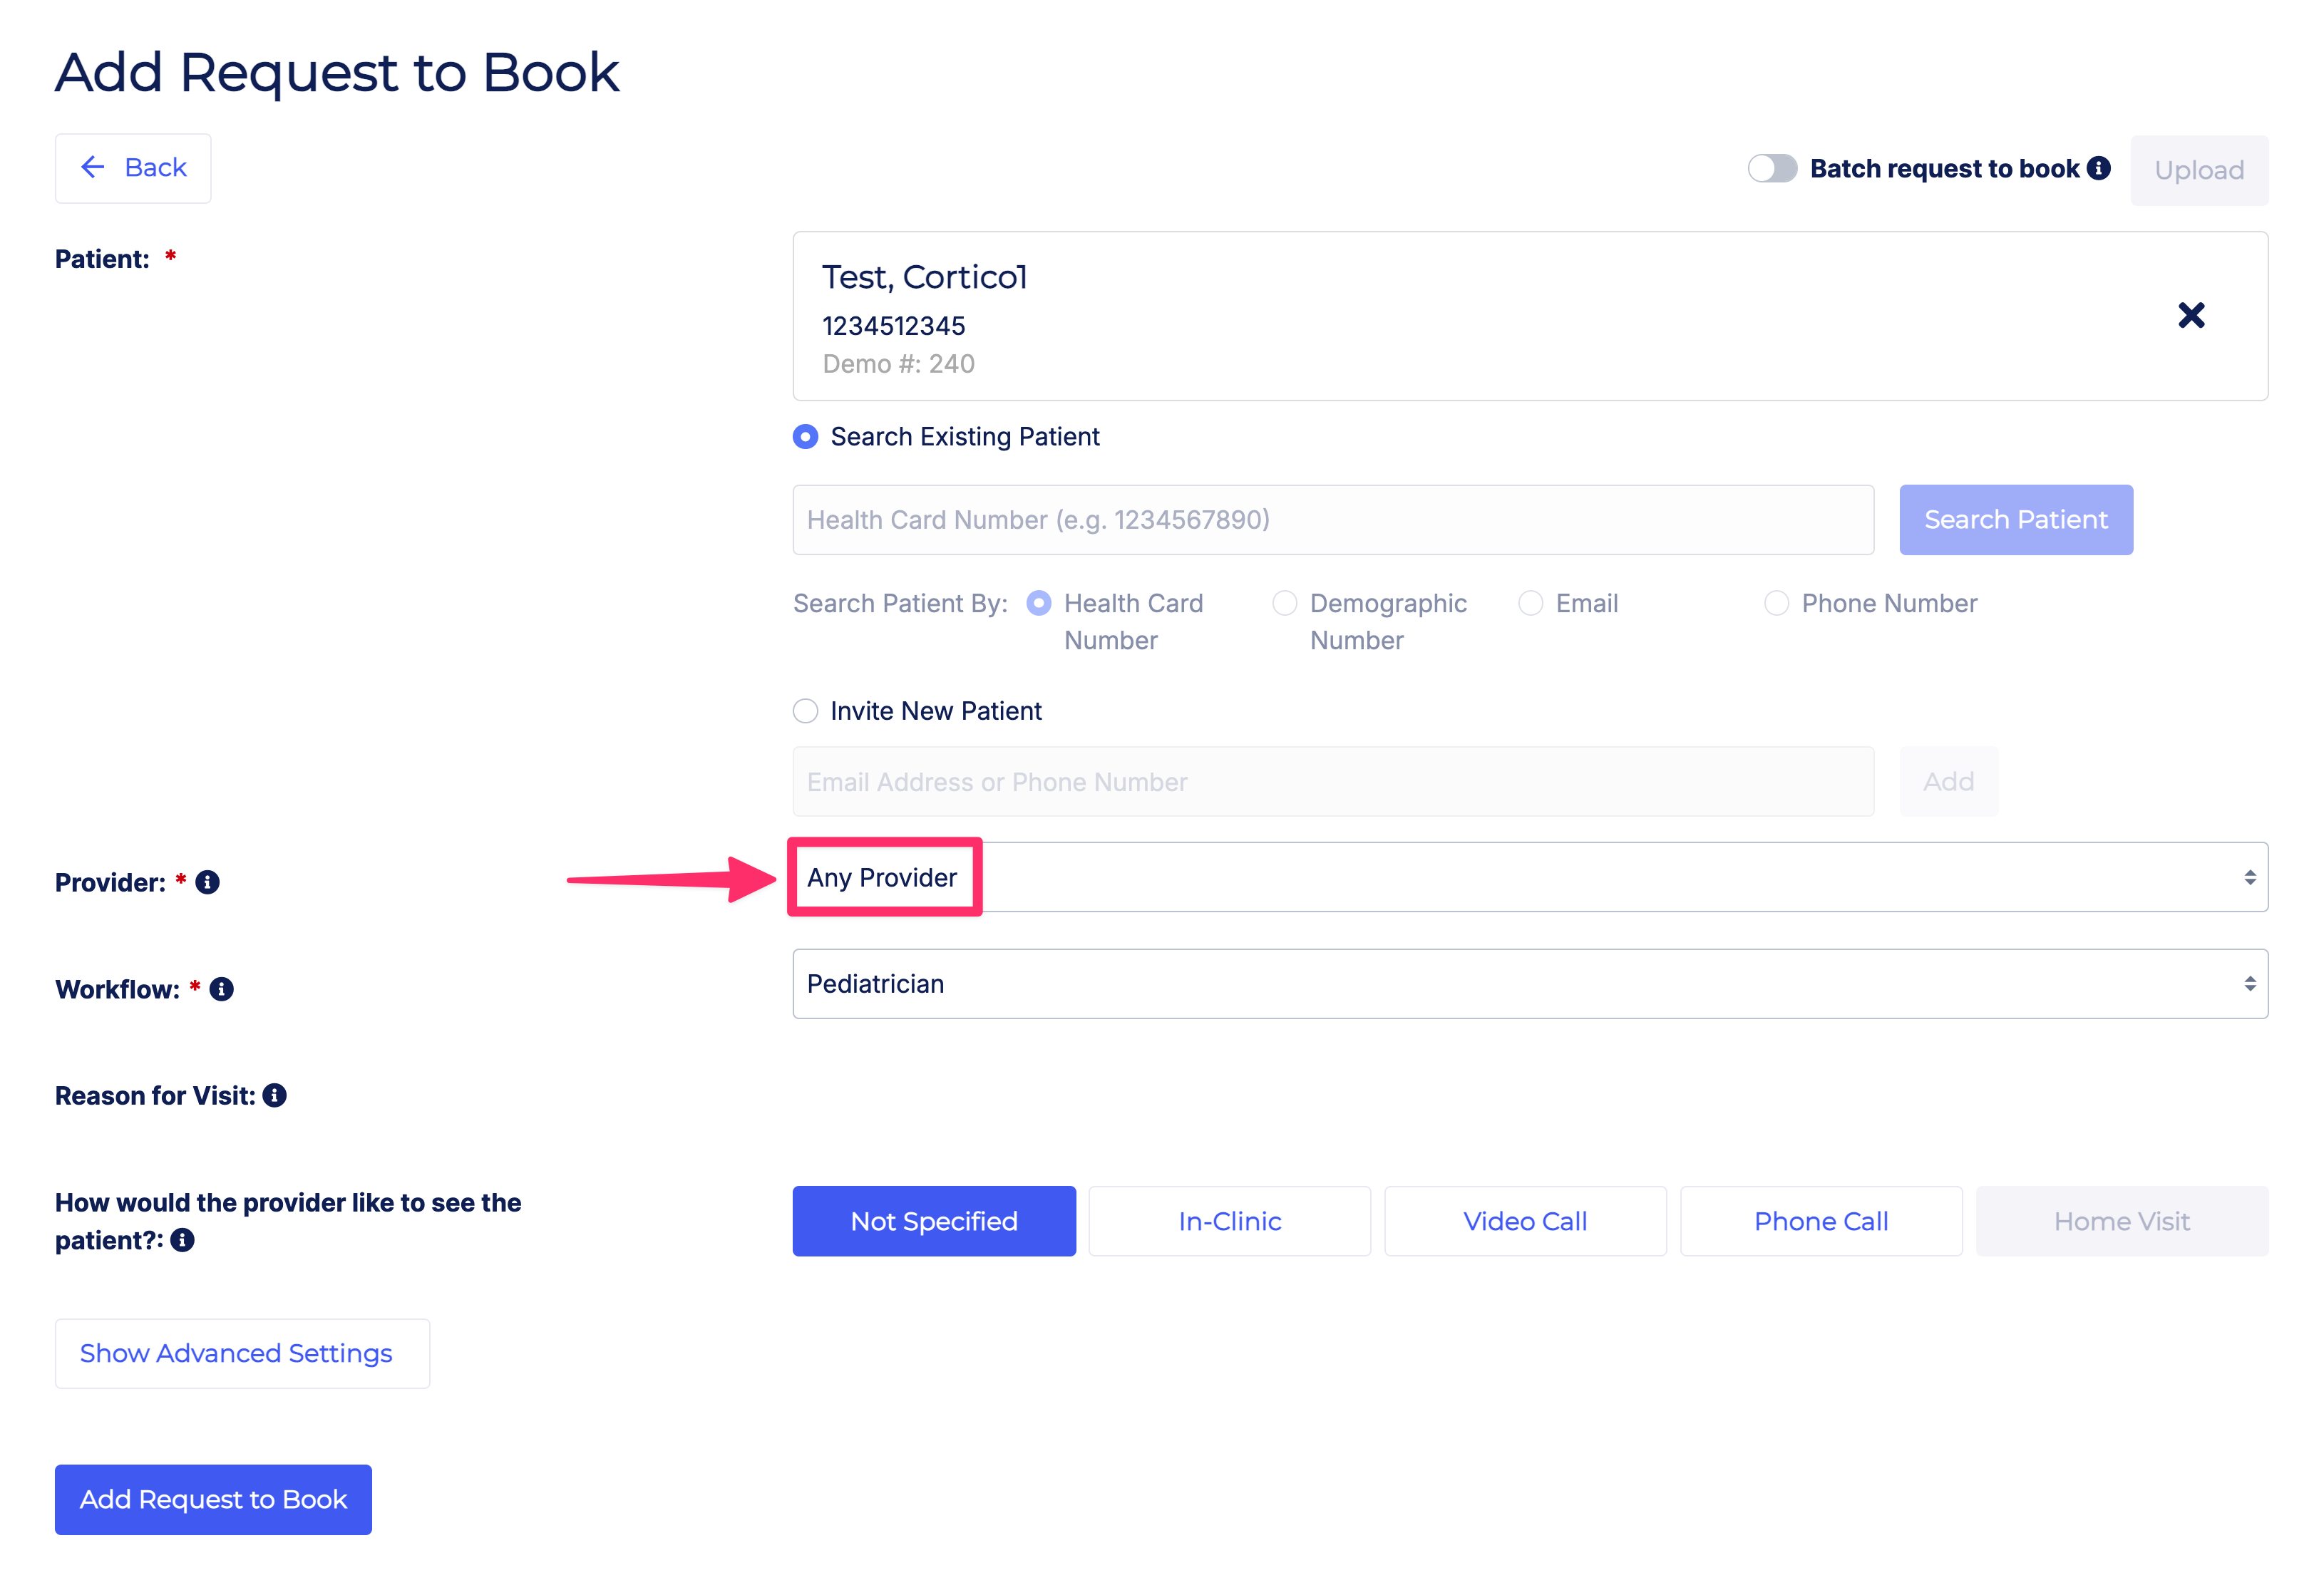Select the Search Existing Patient radio button

(x=805, y=437)
